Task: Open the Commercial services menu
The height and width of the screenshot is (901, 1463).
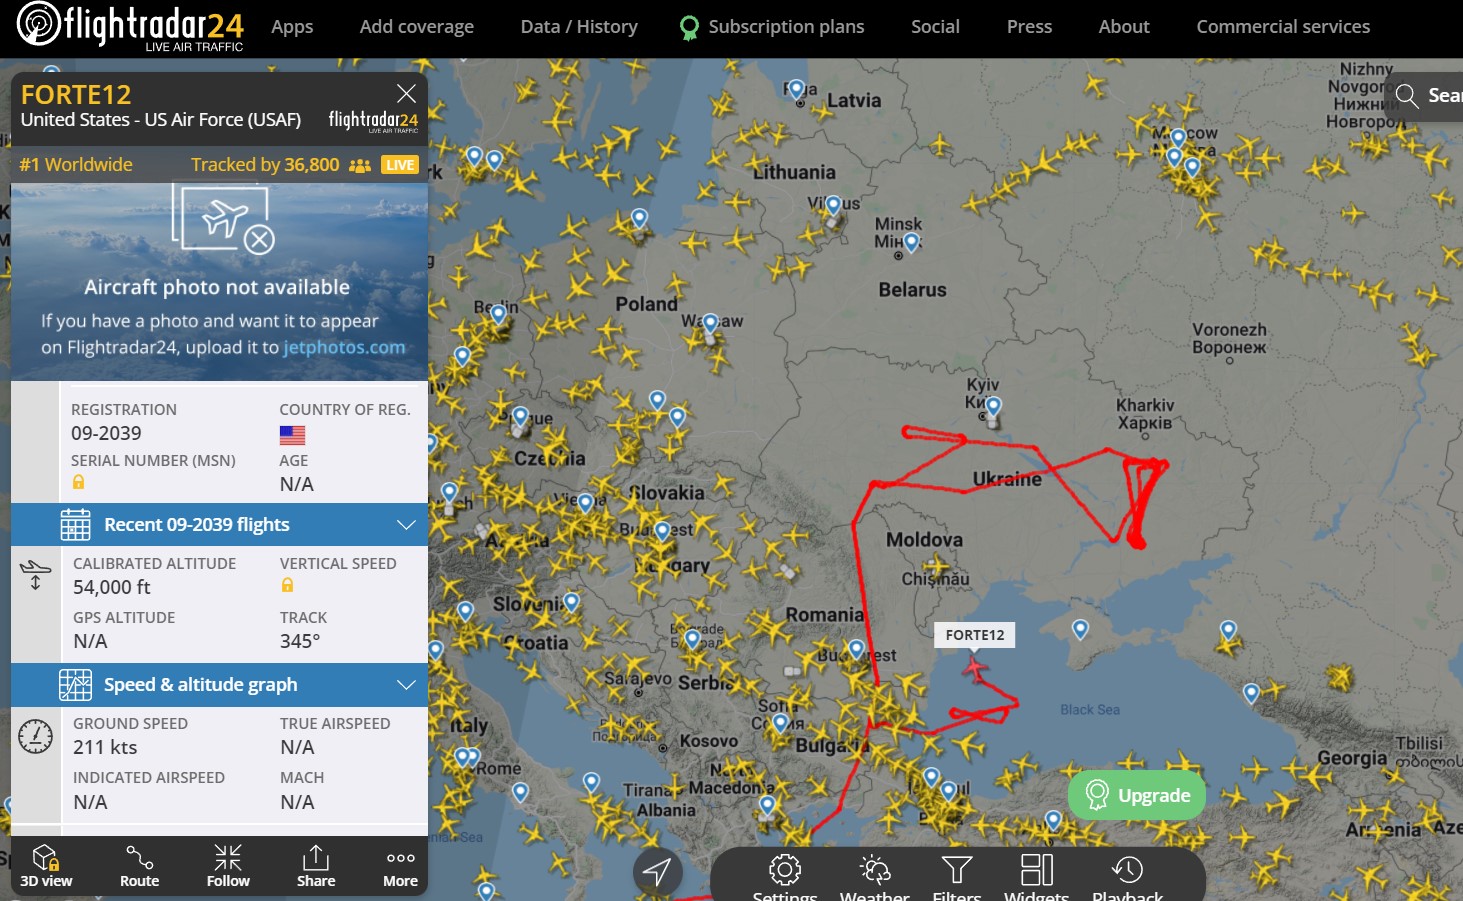Action: (x=1283, y=27)
